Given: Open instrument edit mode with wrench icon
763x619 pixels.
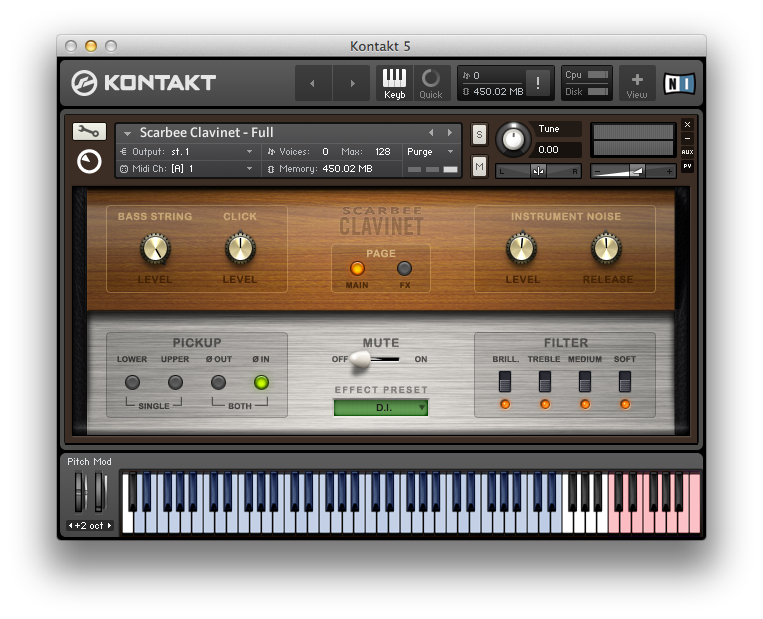Looking at the screenshot, I should point(89,131).
